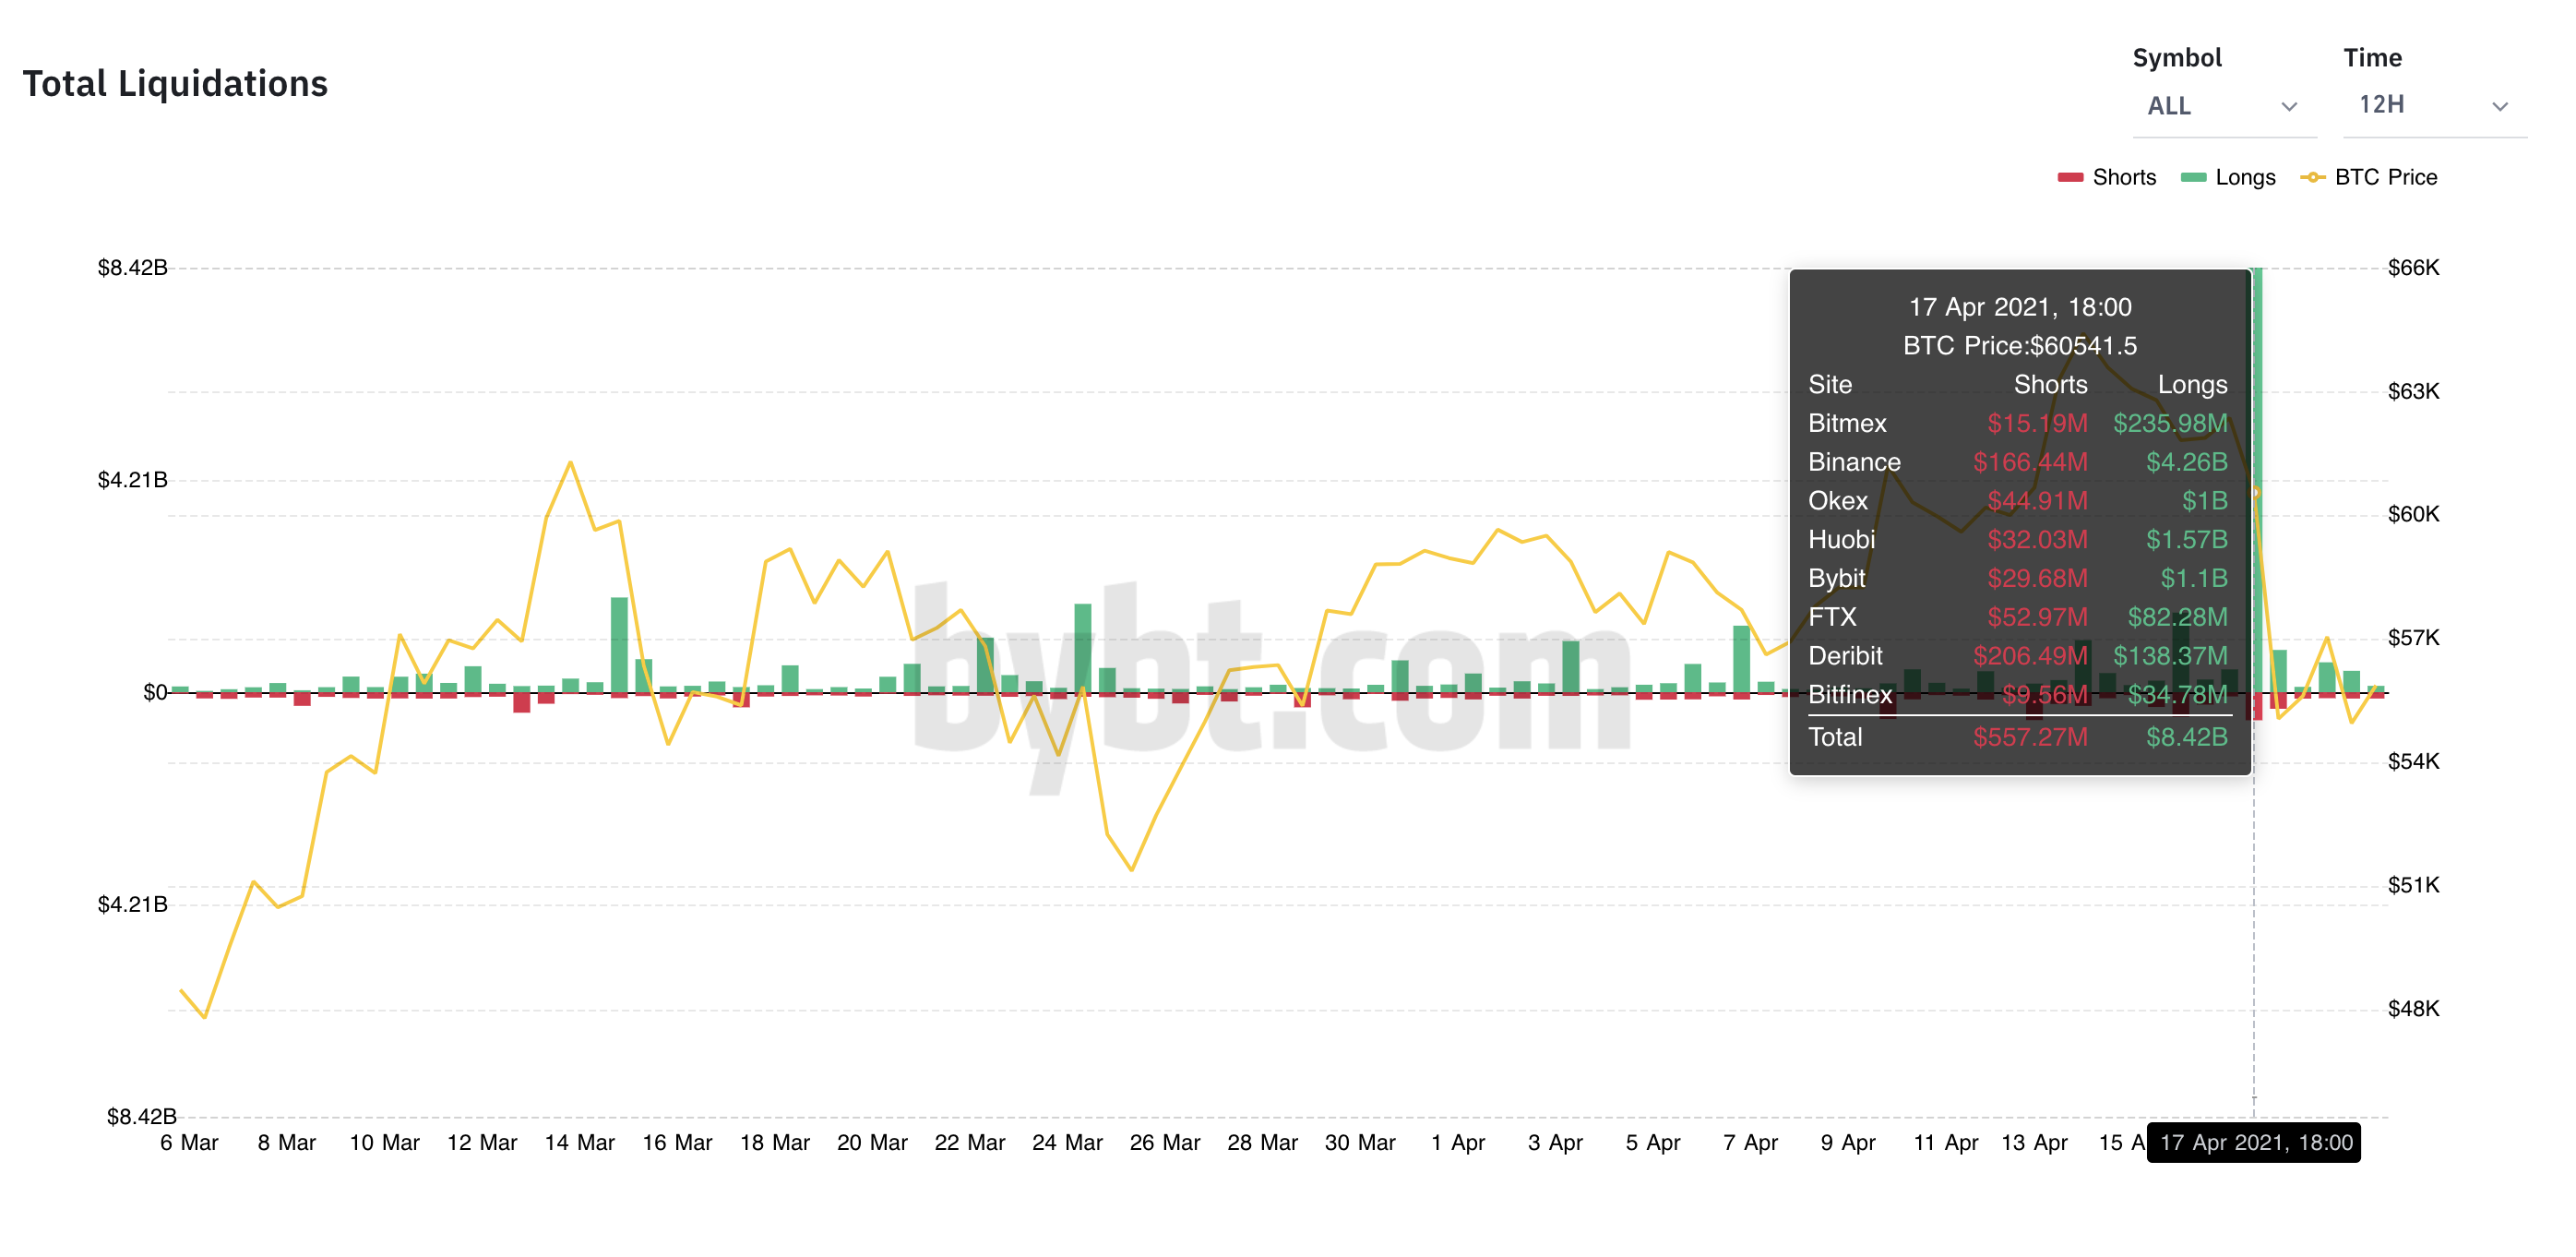Click Deribit shorts value $206.49M
Image resolution: width=2576 pixels, height=1257 pixels.
tap(2030, 656)
